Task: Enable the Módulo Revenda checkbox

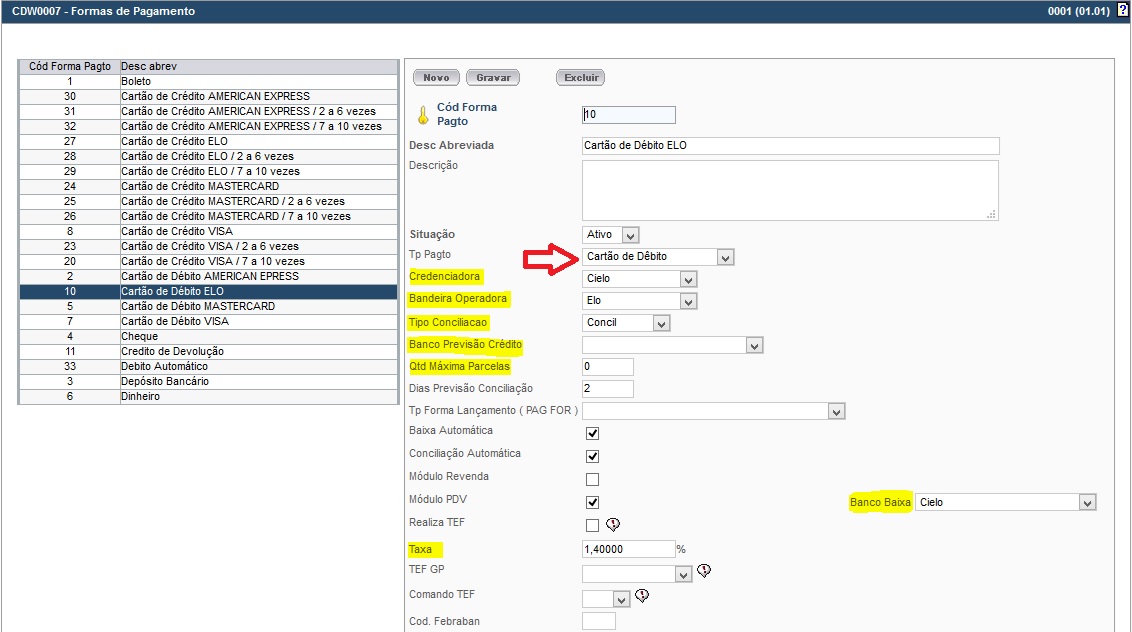Action: (x=592, y=480)
